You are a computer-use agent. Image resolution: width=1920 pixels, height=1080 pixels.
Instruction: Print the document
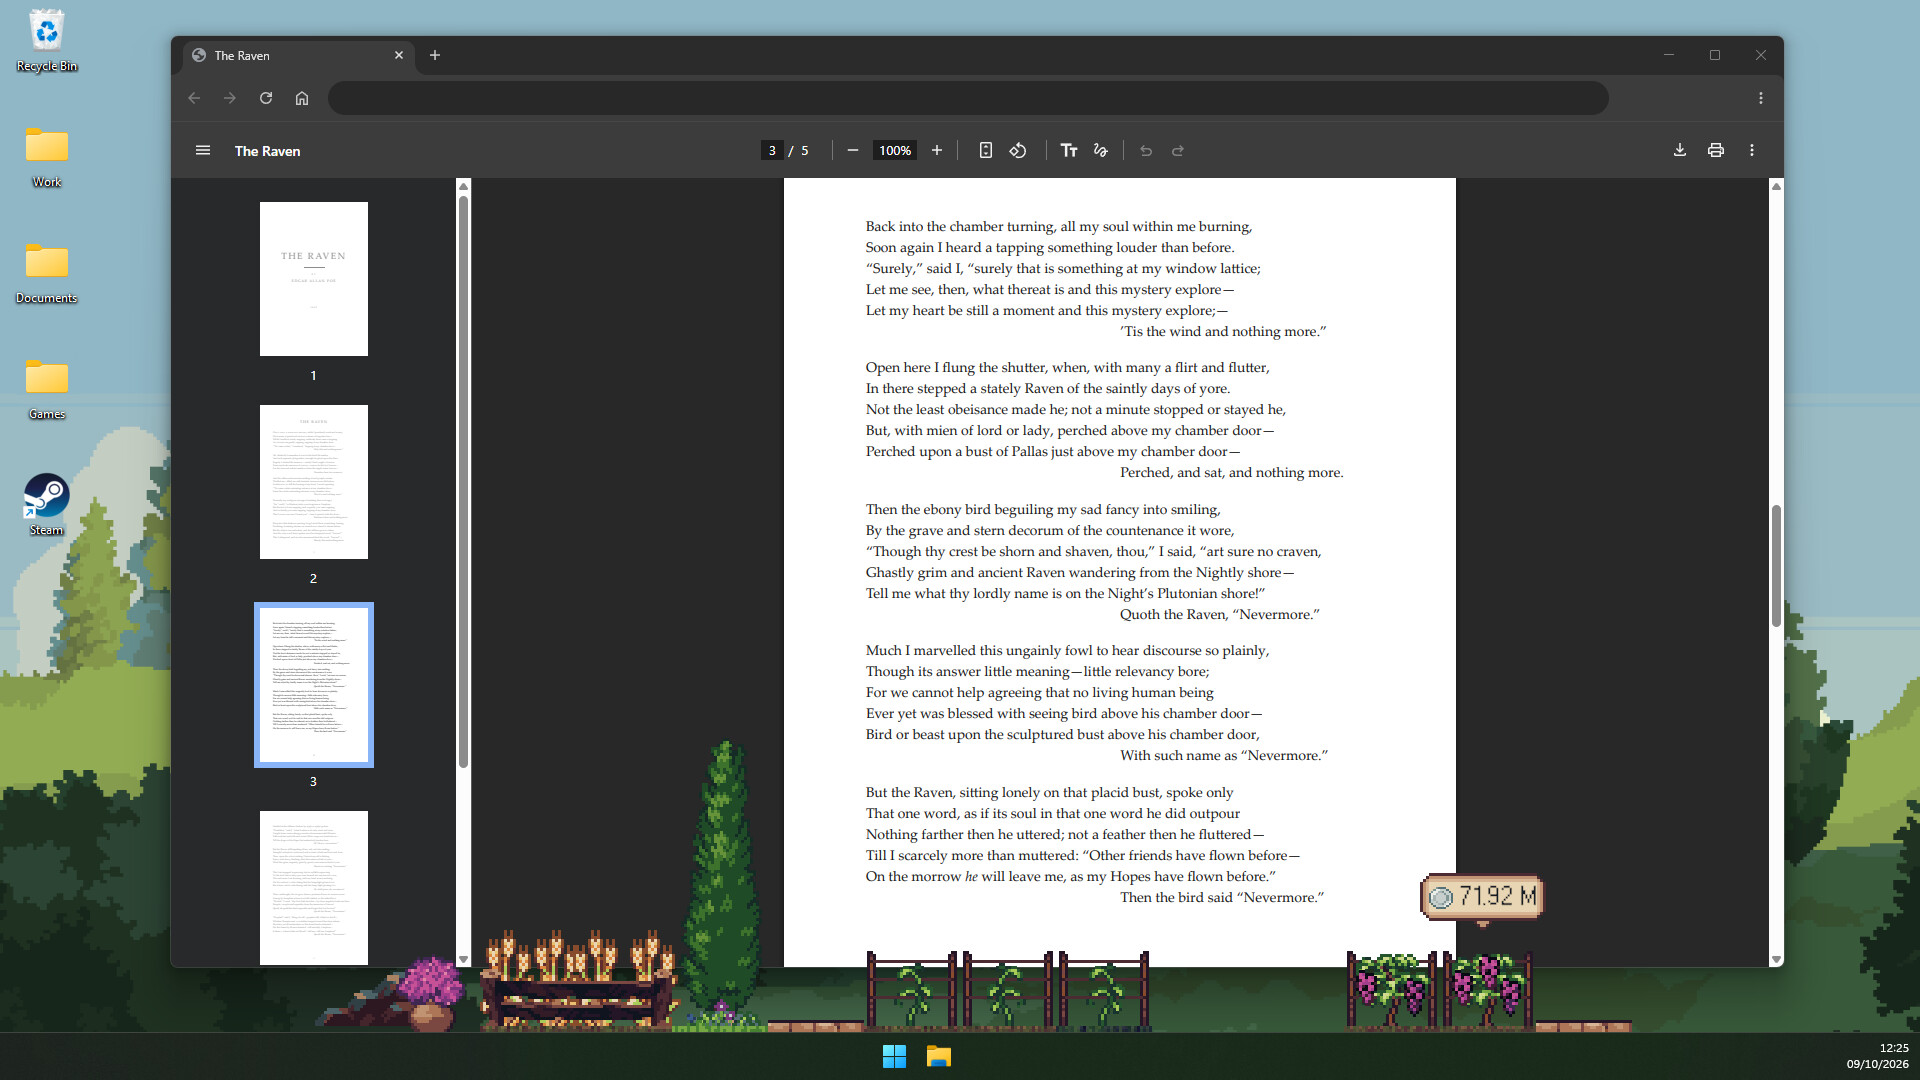(x=1716, y=150)
